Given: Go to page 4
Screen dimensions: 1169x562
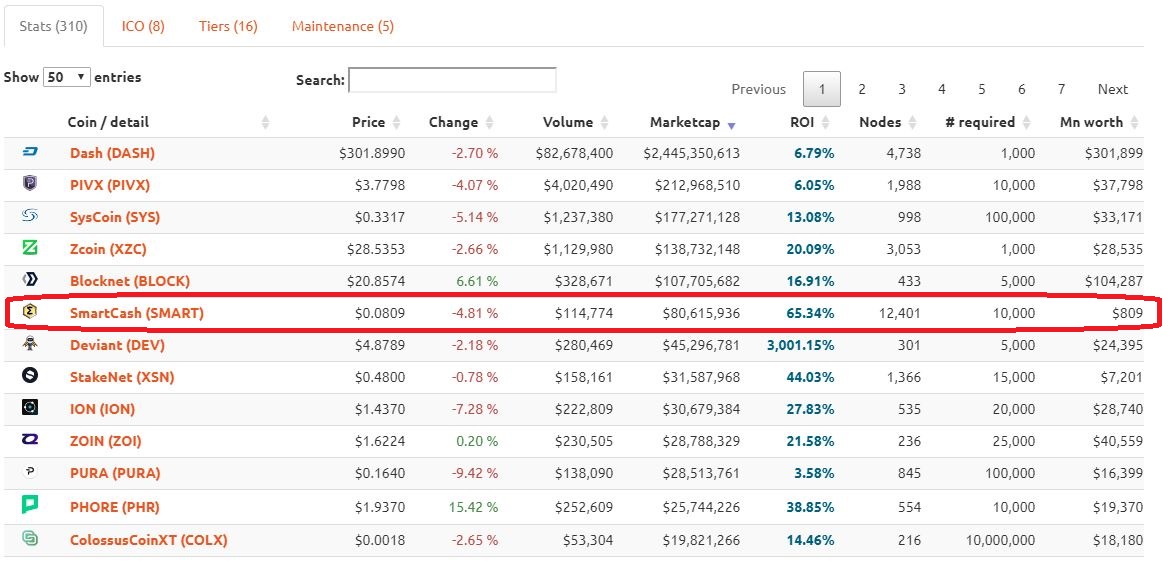Looking at the screenshot, I should point(942,89).
